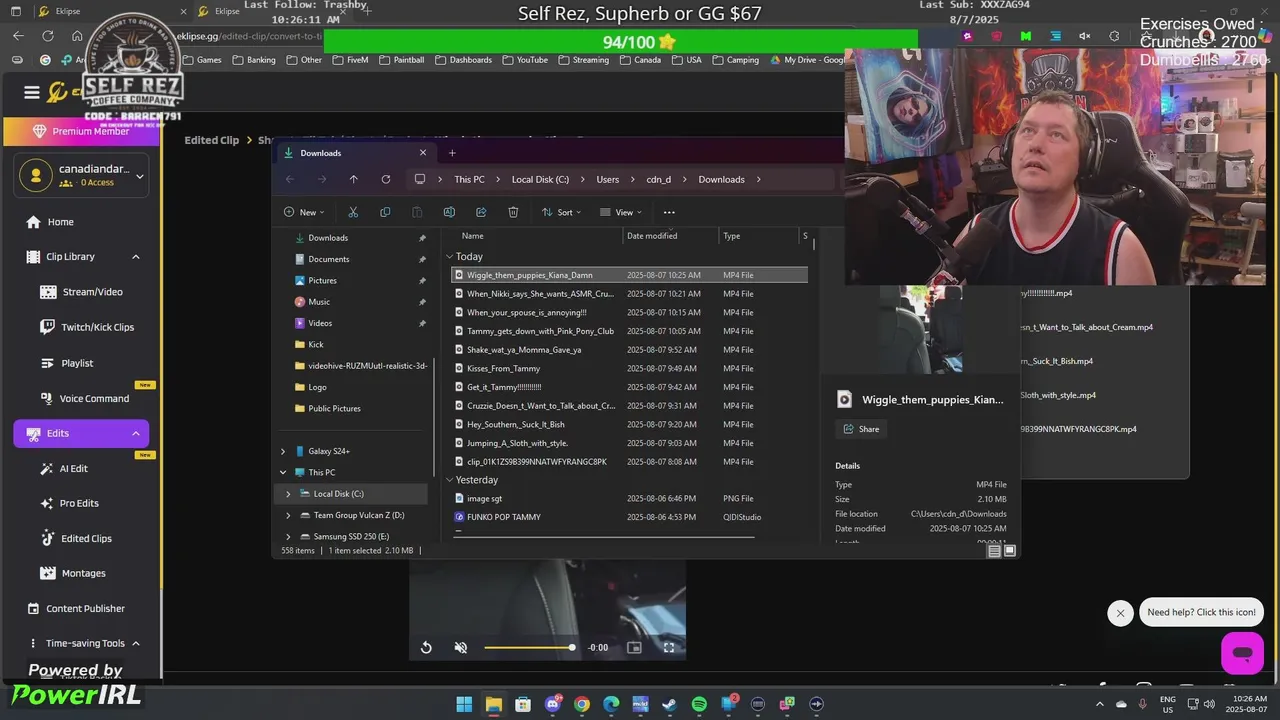Image resolution: width=1280 pixels, height=720 pixels.
Task: Click the Share icon in Explorer toolbar
Action: [x=481, y=212]
